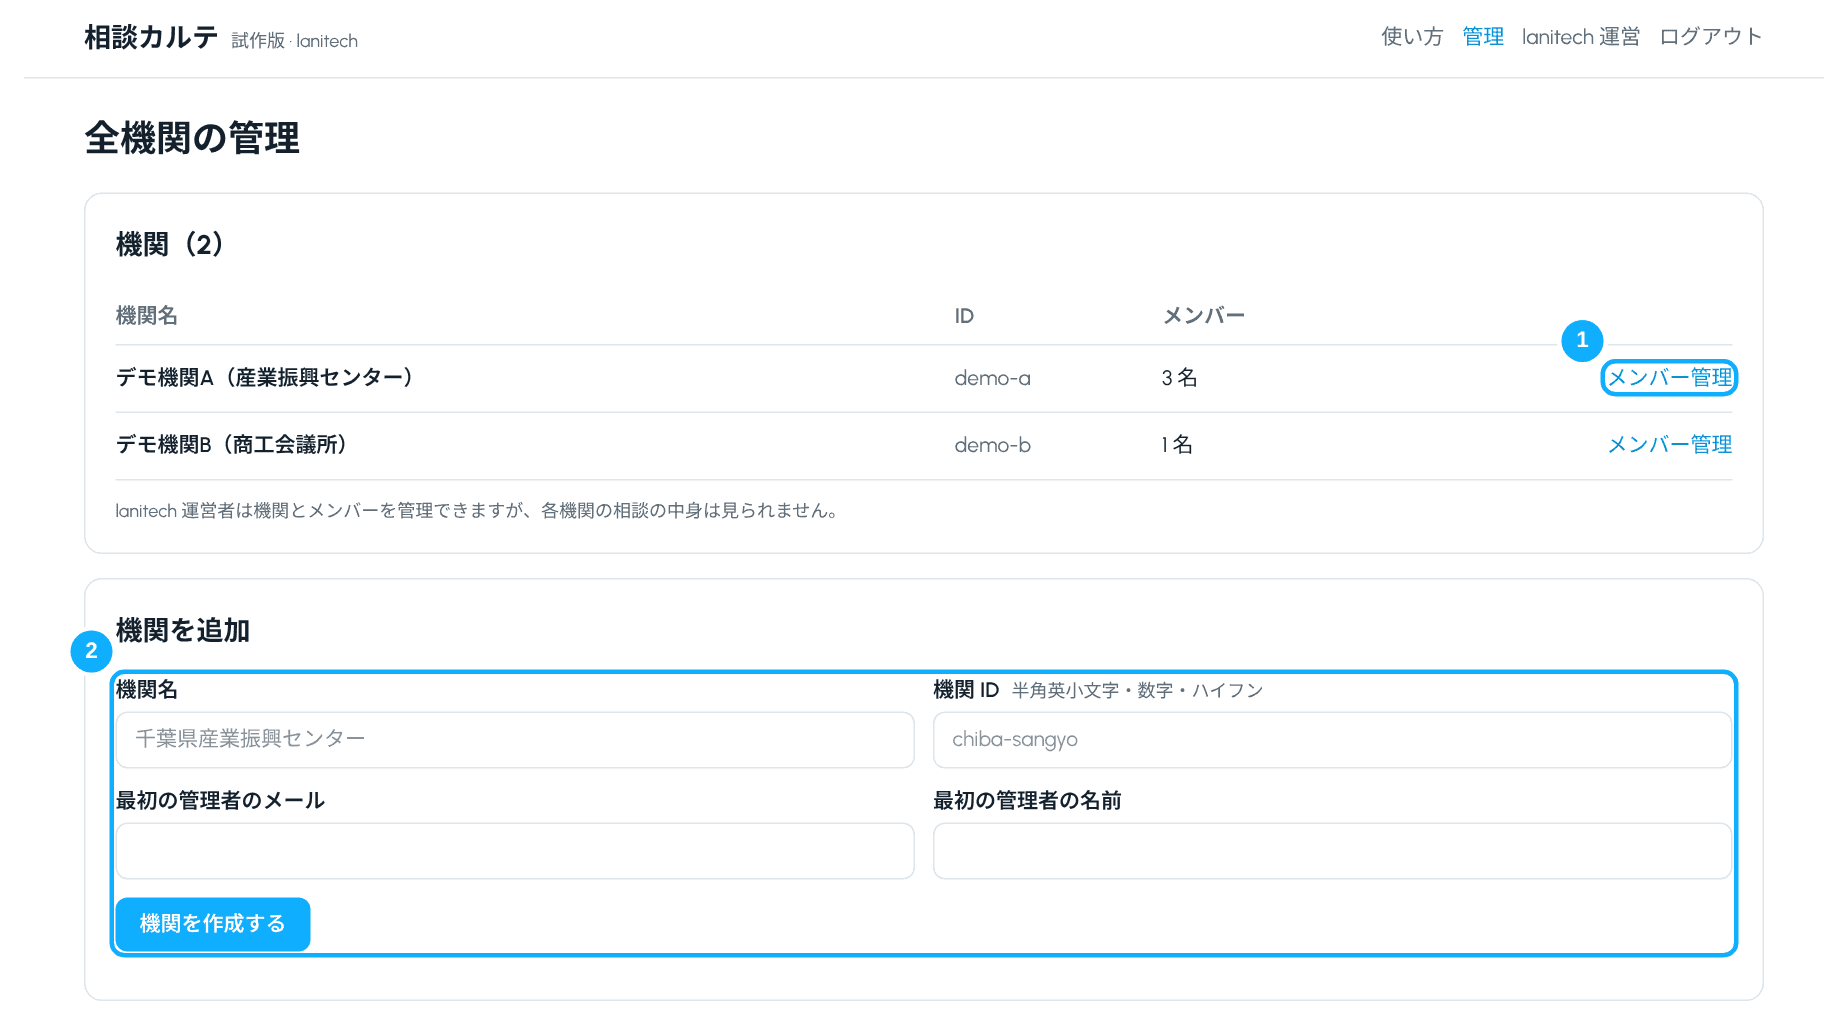Screen dimensions: 1848x1025
Task: Select the text デモ機関B（商工会議所）
Action: [x=232, y=445]
